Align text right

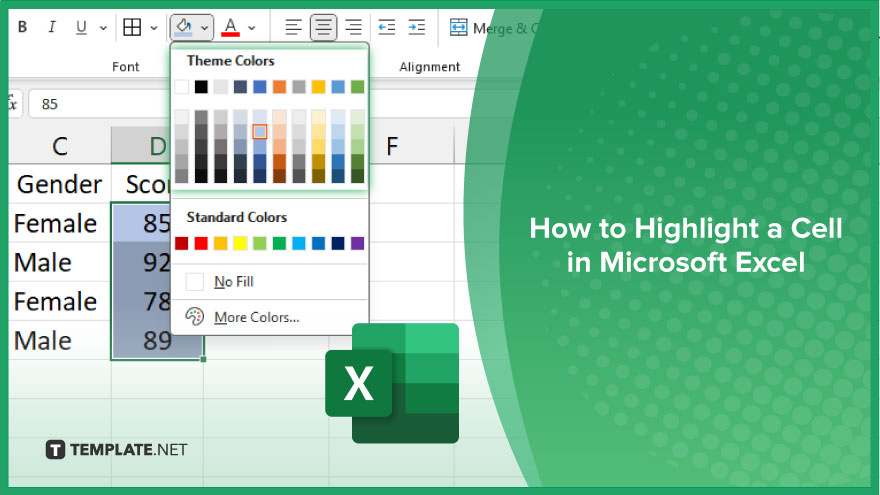coord(353,27)
